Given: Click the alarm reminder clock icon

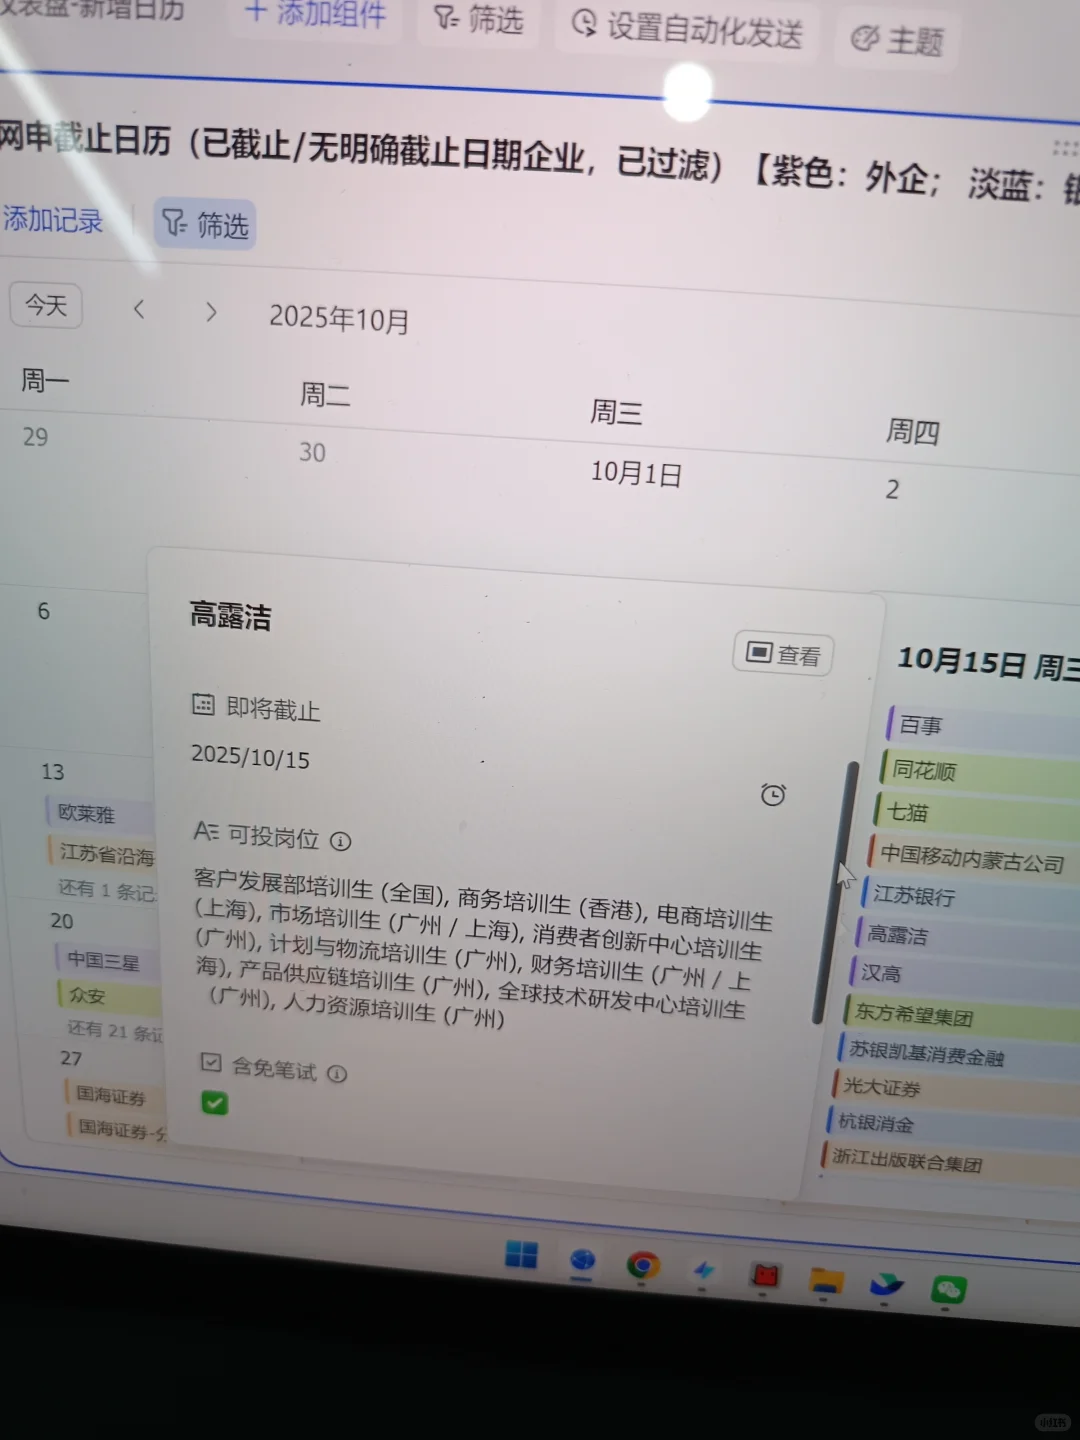Looking at the screenshot, I should [772, 795].
